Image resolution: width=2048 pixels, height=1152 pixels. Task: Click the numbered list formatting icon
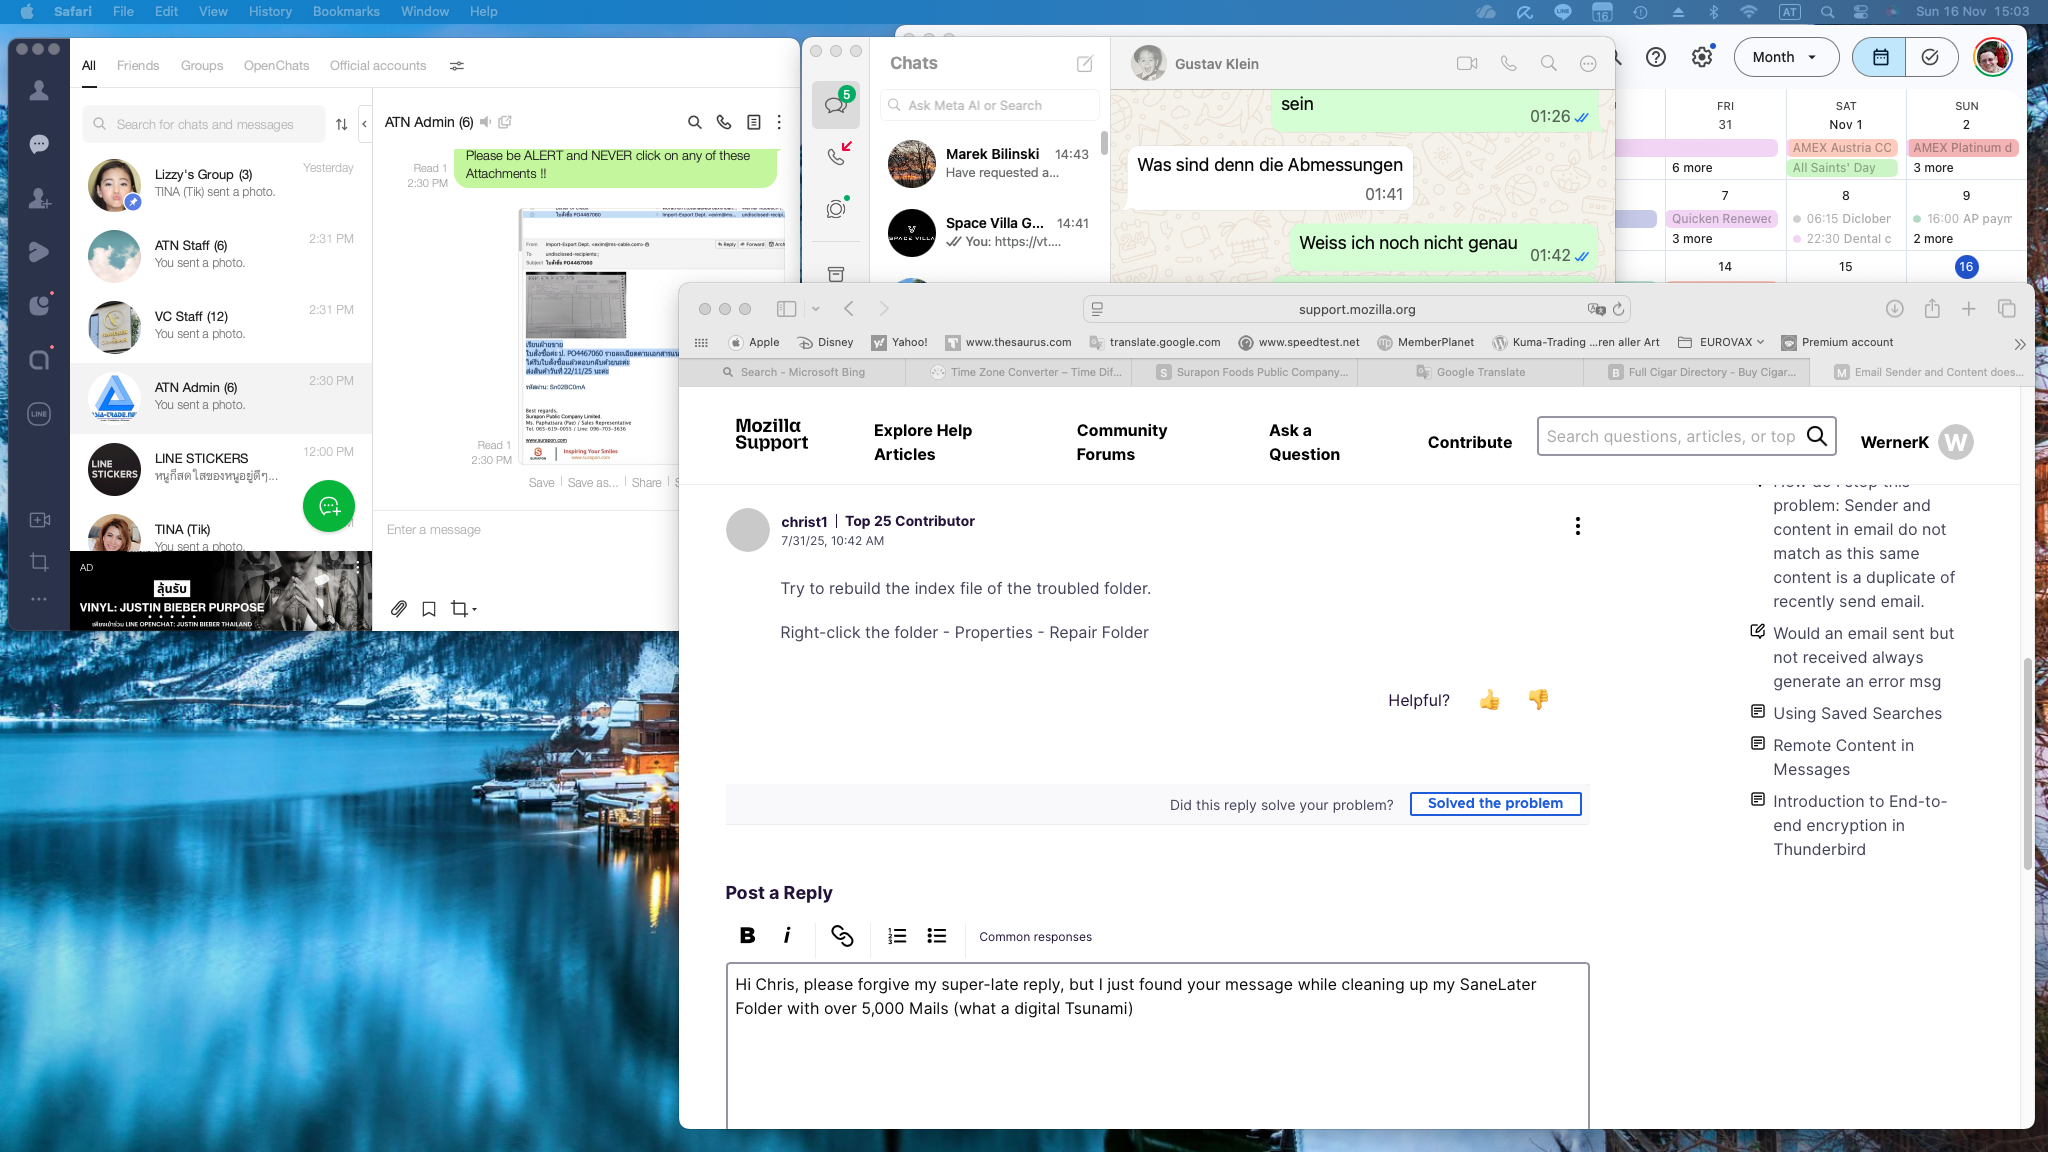(x=896, y=936)
